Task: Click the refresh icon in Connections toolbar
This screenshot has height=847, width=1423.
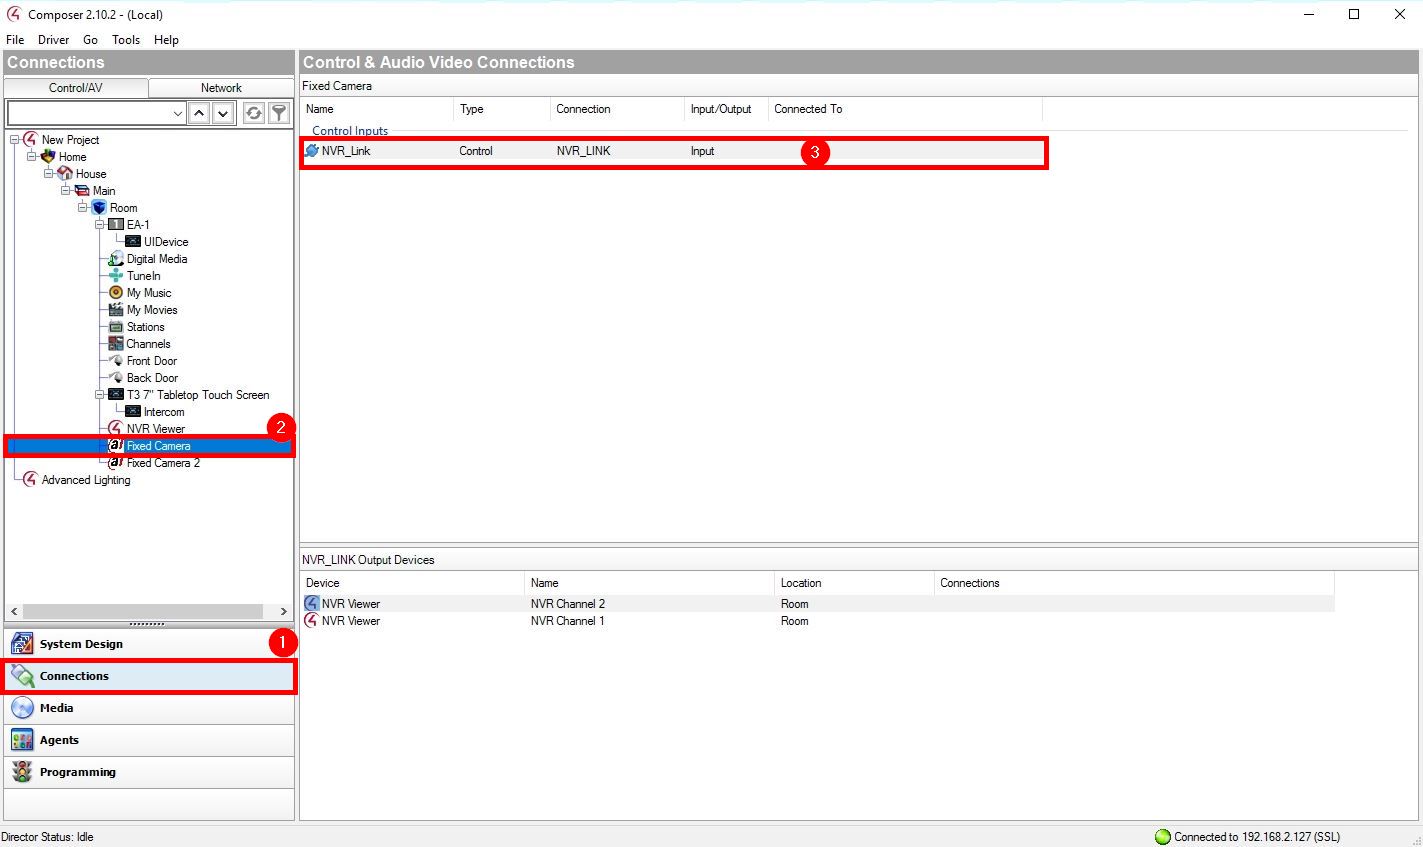Action: pyautogui.click(x=254, y=113)
